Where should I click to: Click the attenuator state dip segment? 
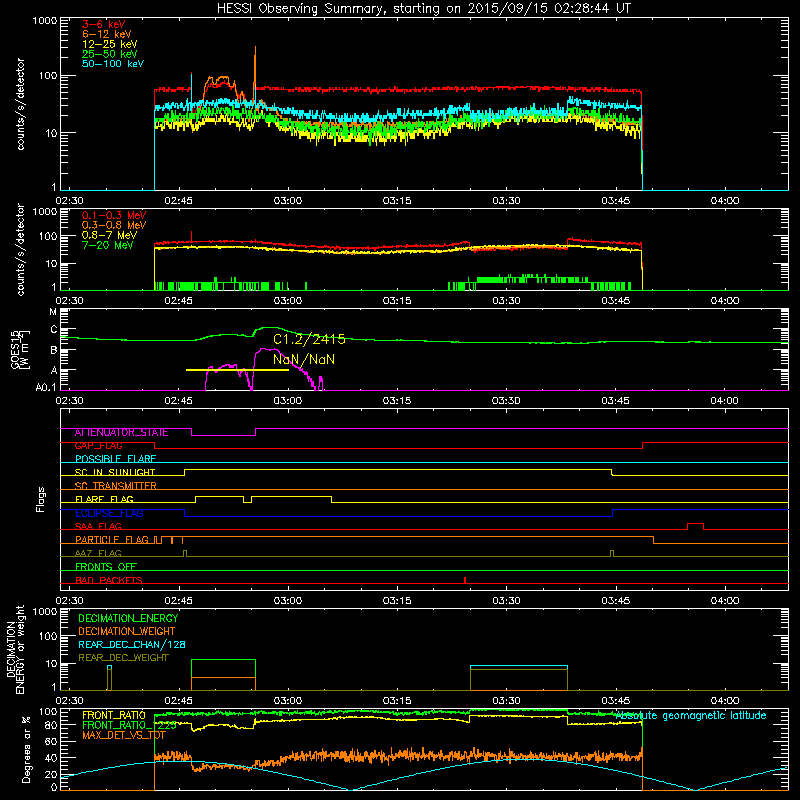pos(223,435)
